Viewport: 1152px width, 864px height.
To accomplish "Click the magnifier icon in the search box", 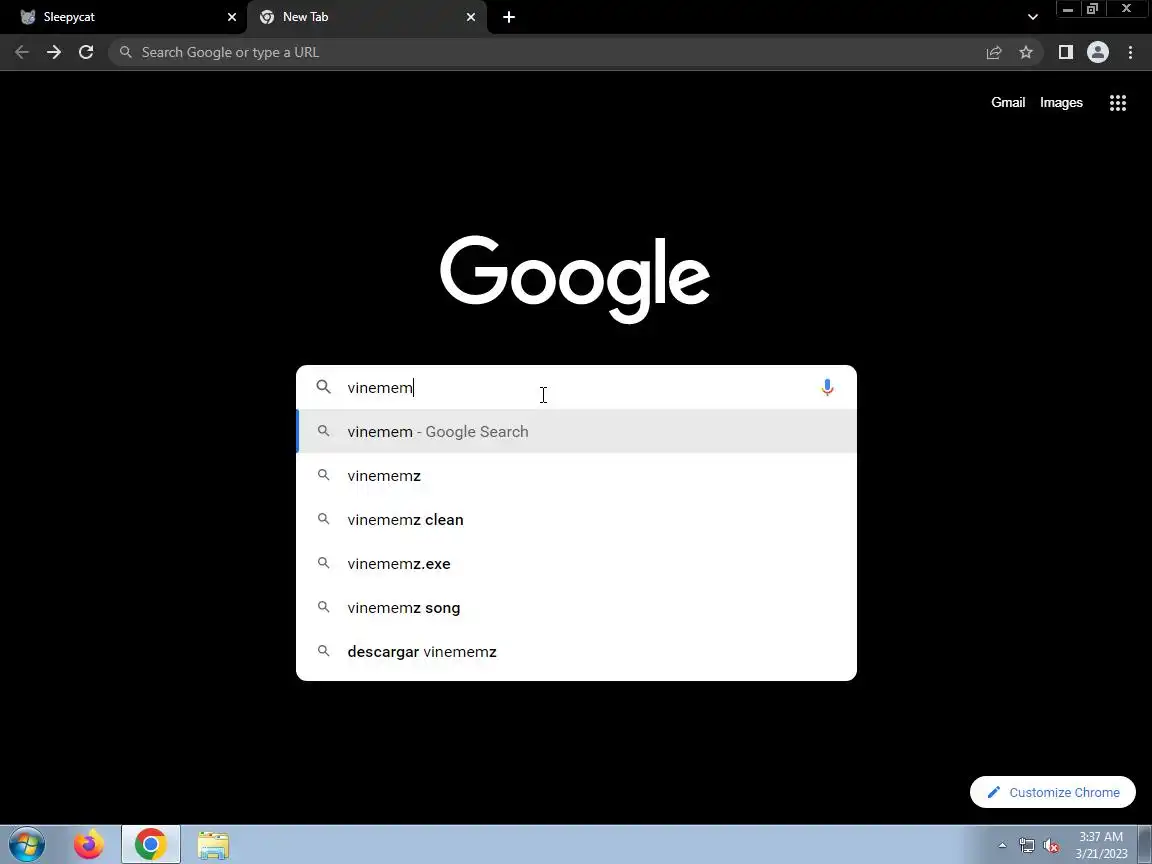I will pyautogui.click(x=323, y=386).
